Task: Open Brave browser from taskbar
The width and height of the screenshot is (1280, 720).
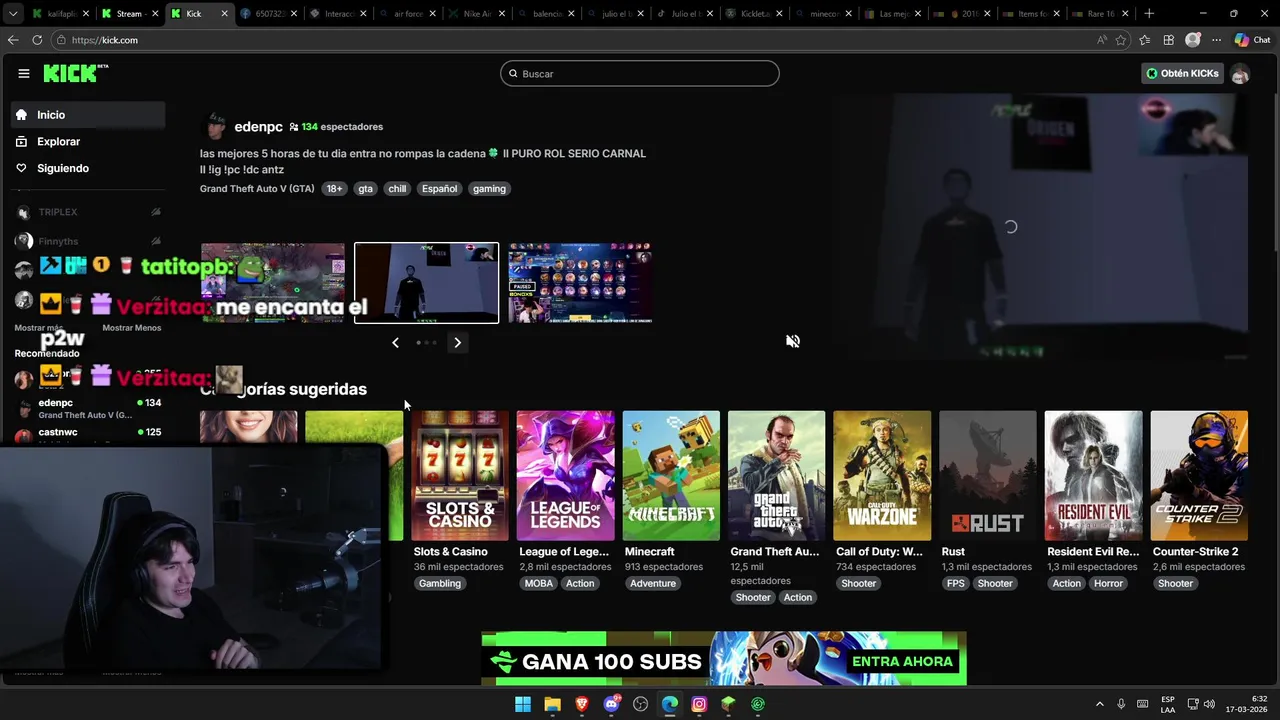Action: (582, 704)
